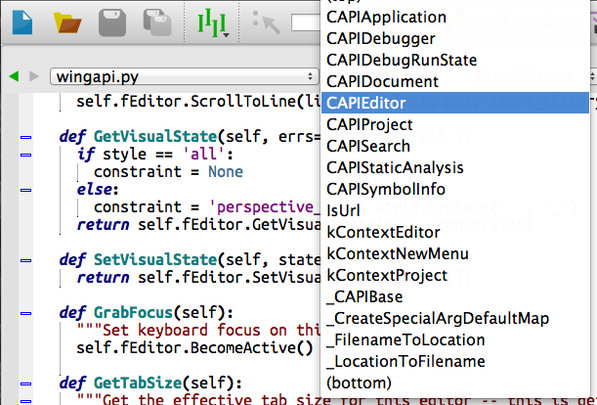The image size is (597, 405).
Task: Click the Save All files icon
Action: coord(157,23)
